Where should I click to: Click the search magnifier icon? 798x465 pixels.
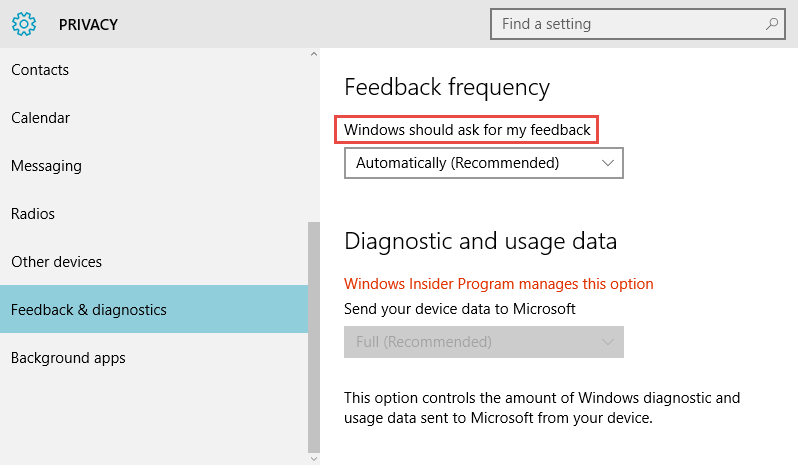point(772,23)
